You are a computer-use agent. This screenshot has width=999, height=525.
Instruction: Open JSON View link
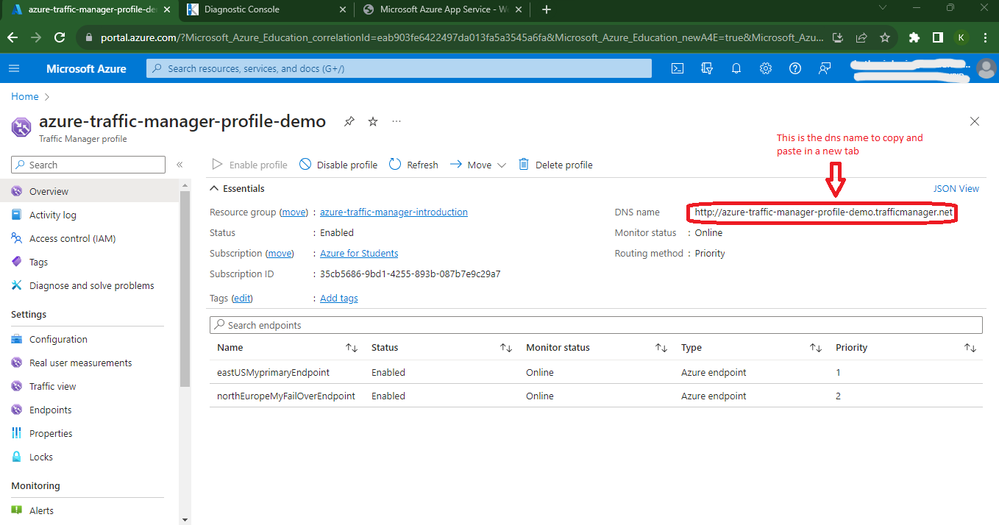(956, 189)
